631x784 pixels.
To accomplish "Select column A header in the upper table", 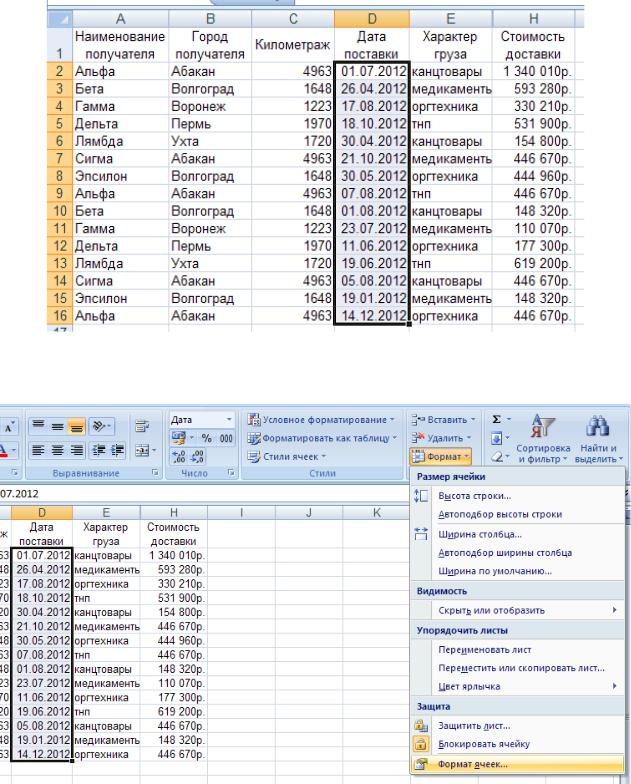I will [x=120, y=19].
